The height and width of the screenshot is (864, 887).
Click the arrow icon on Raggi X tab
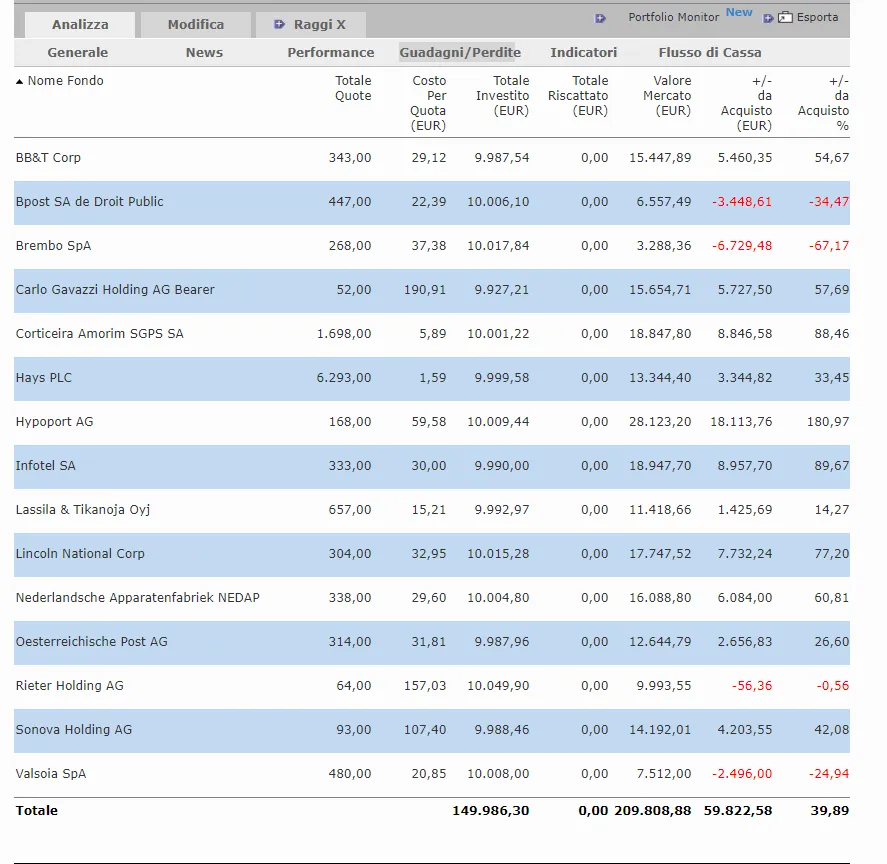280,24
